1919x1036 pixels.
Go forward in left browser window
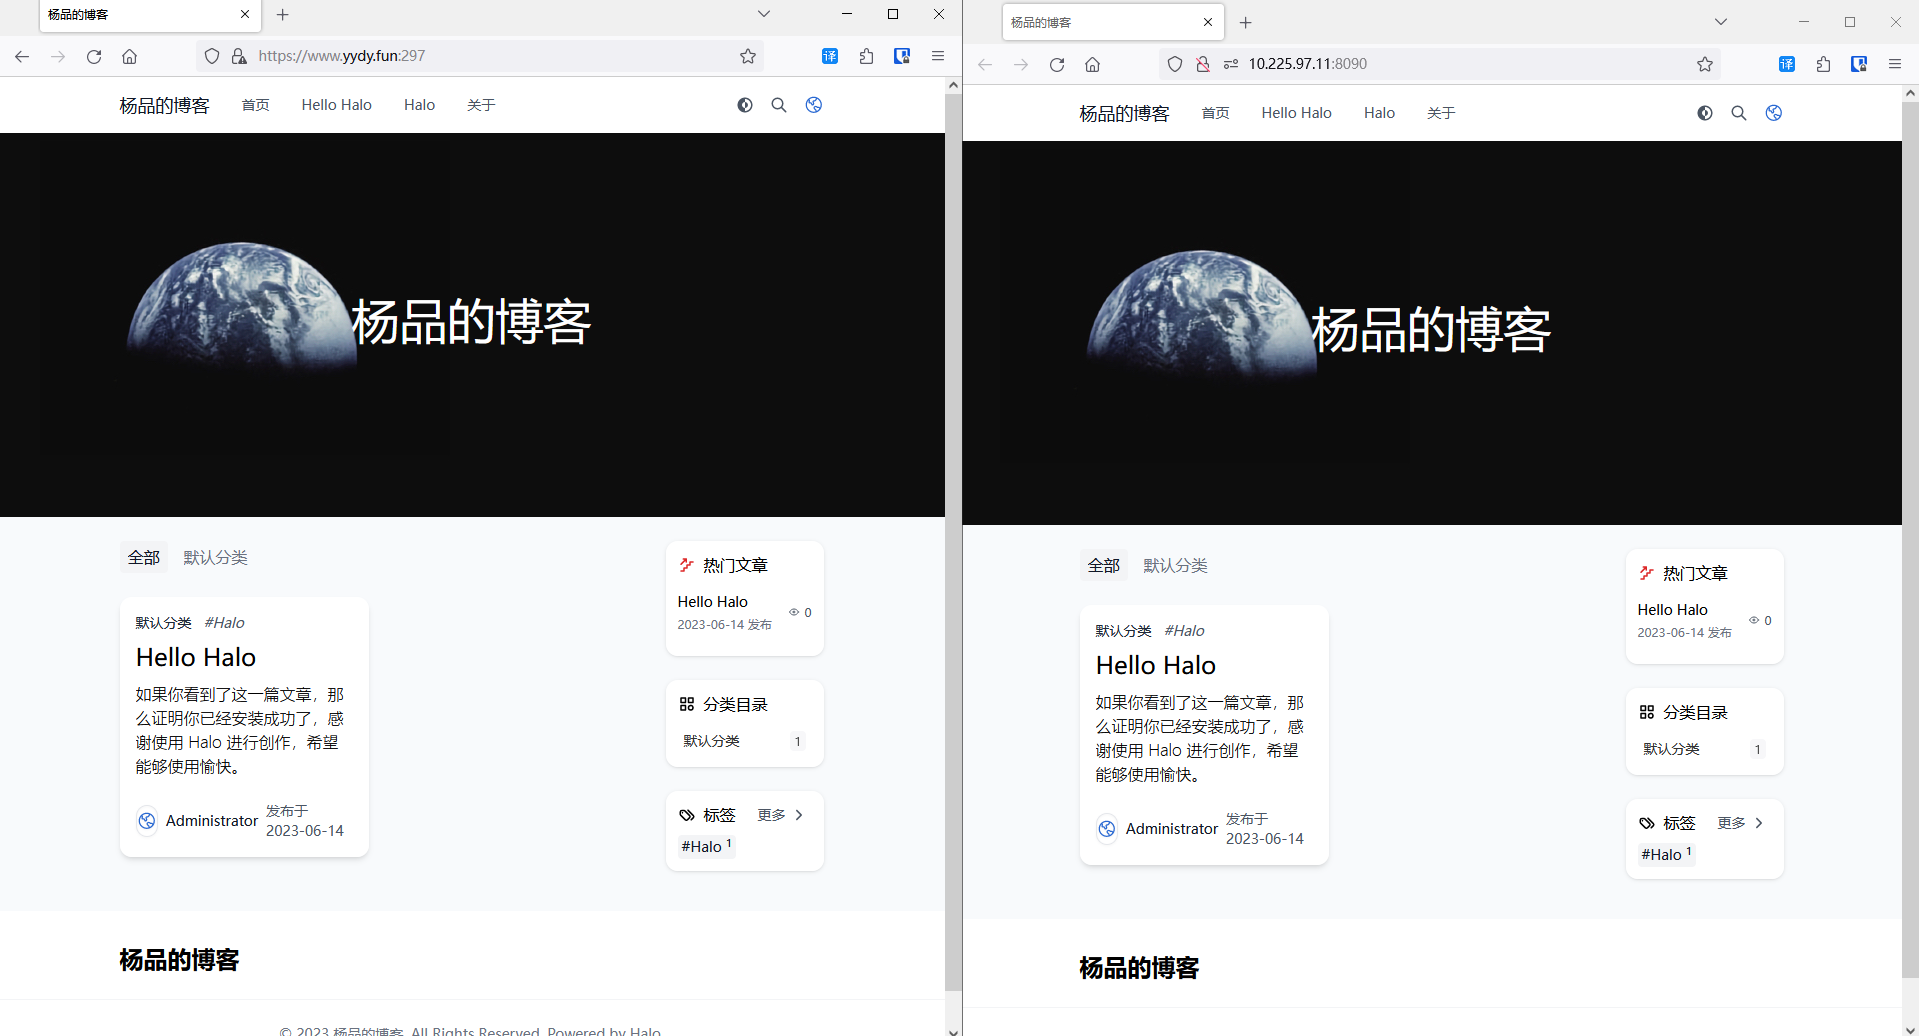pos(58,56)
